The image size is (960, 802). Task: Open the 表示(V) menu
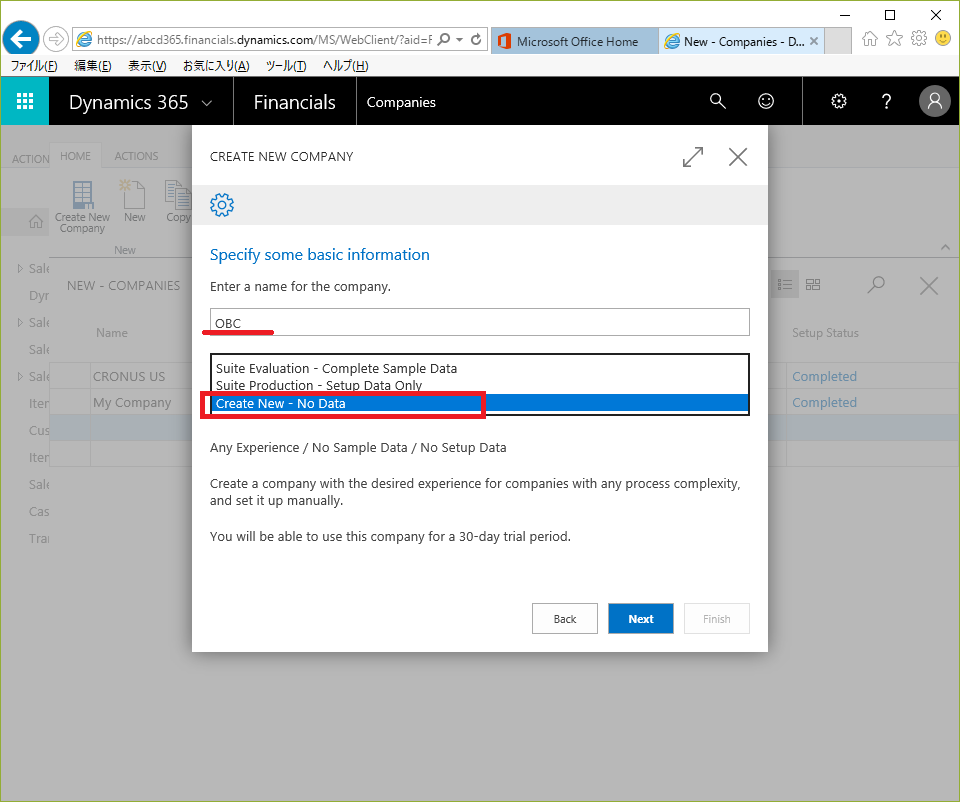click(x=147, y=66)
